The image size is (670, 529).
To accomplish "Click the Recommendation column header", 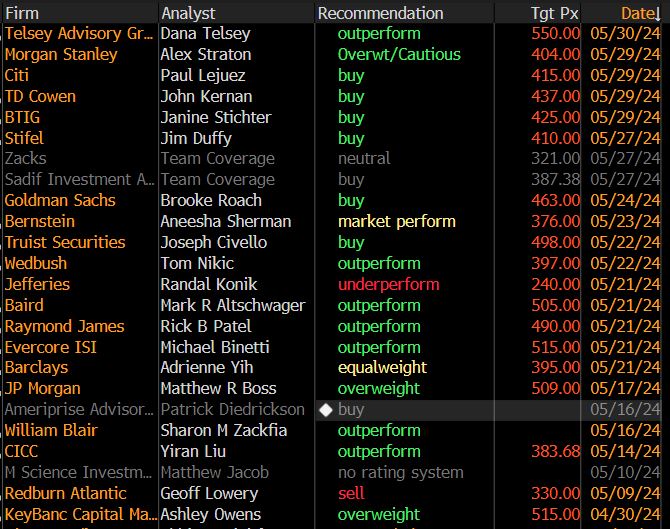I will (x=380, y=13).
